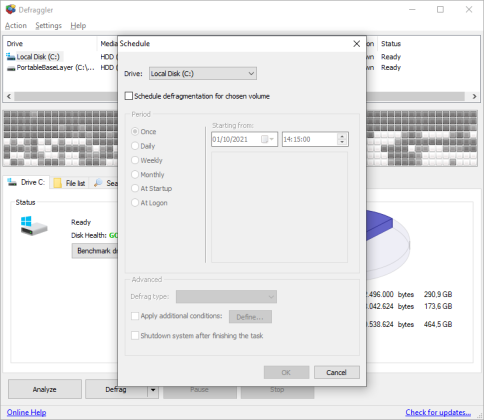The width and height of the screenshot is (484, 420).
Task: Open the Defrag type dropdown
Action: coord(226,296)
